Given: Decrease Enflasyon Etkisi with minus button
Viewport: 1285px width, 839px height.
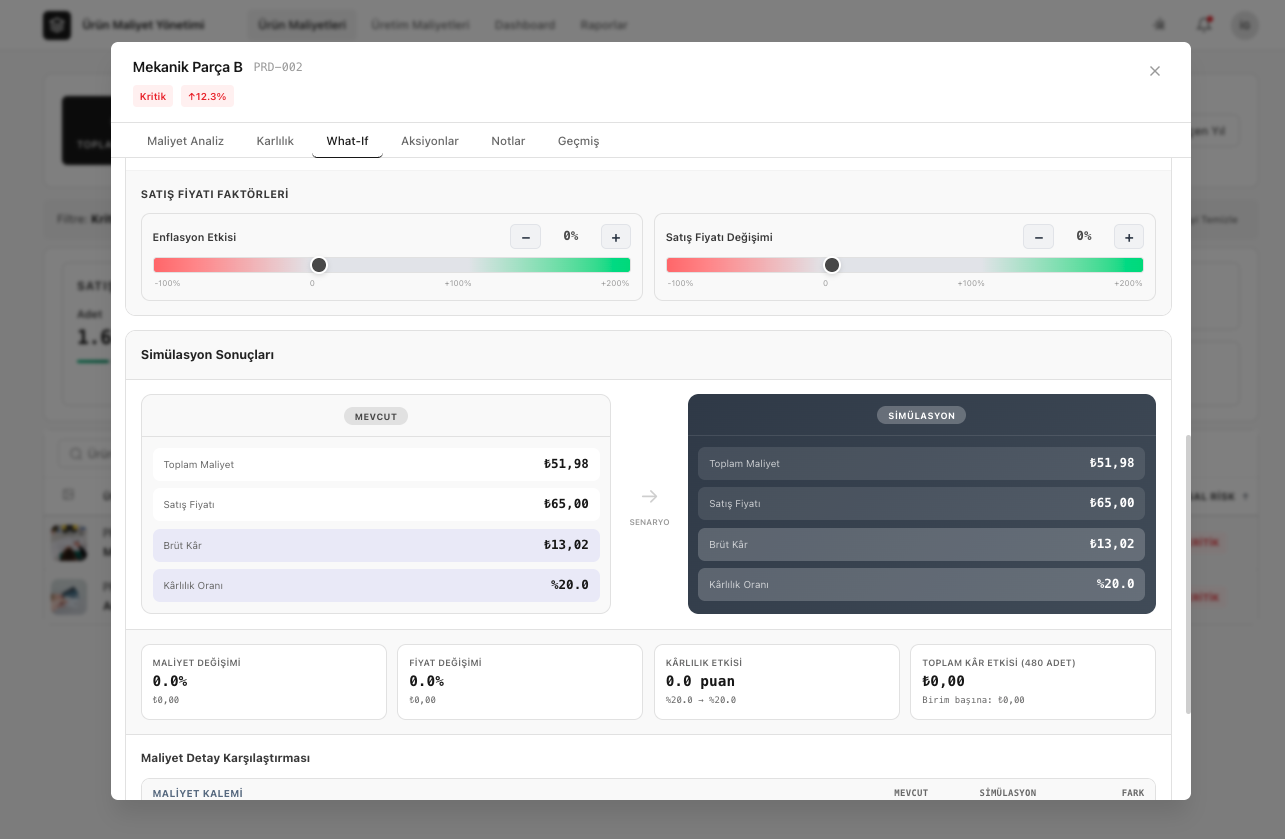Looking at the screenshot, I should [x=525, y=237].
